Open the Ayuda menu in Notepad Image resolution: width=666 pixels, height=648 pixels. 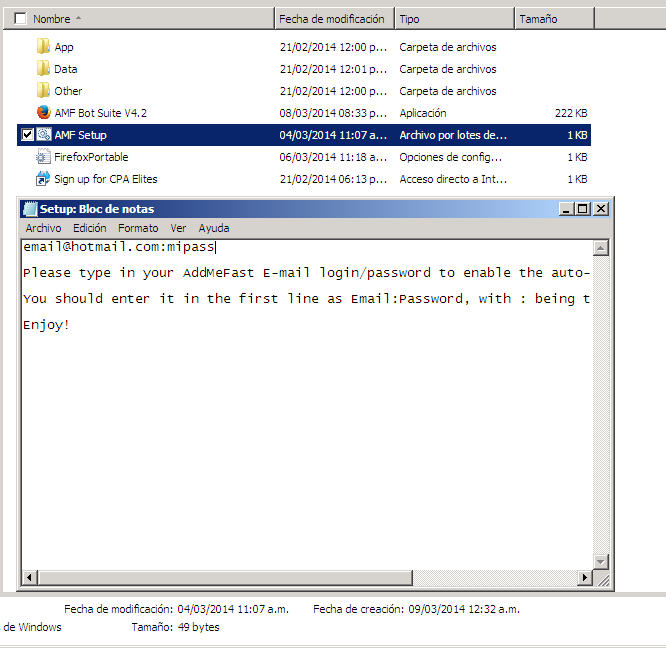tap(214, 228)
